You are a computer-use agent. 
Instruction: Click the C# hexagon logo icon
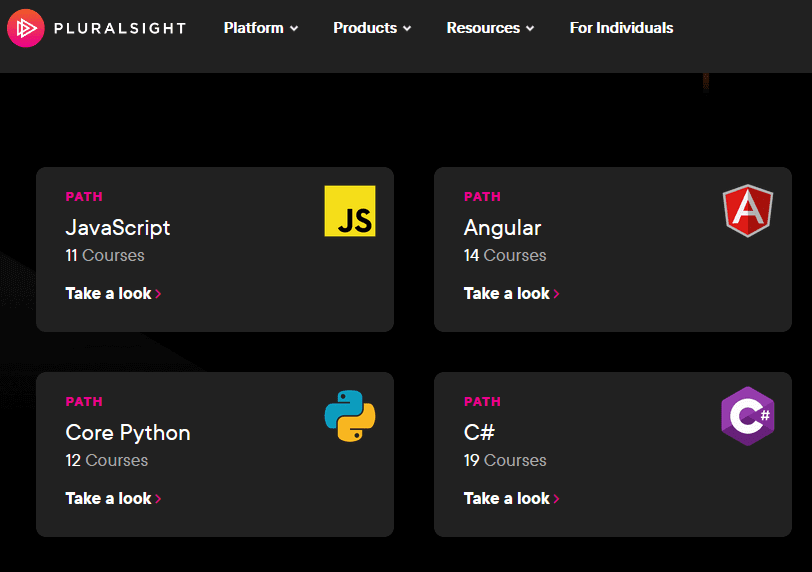pos(748,416)
